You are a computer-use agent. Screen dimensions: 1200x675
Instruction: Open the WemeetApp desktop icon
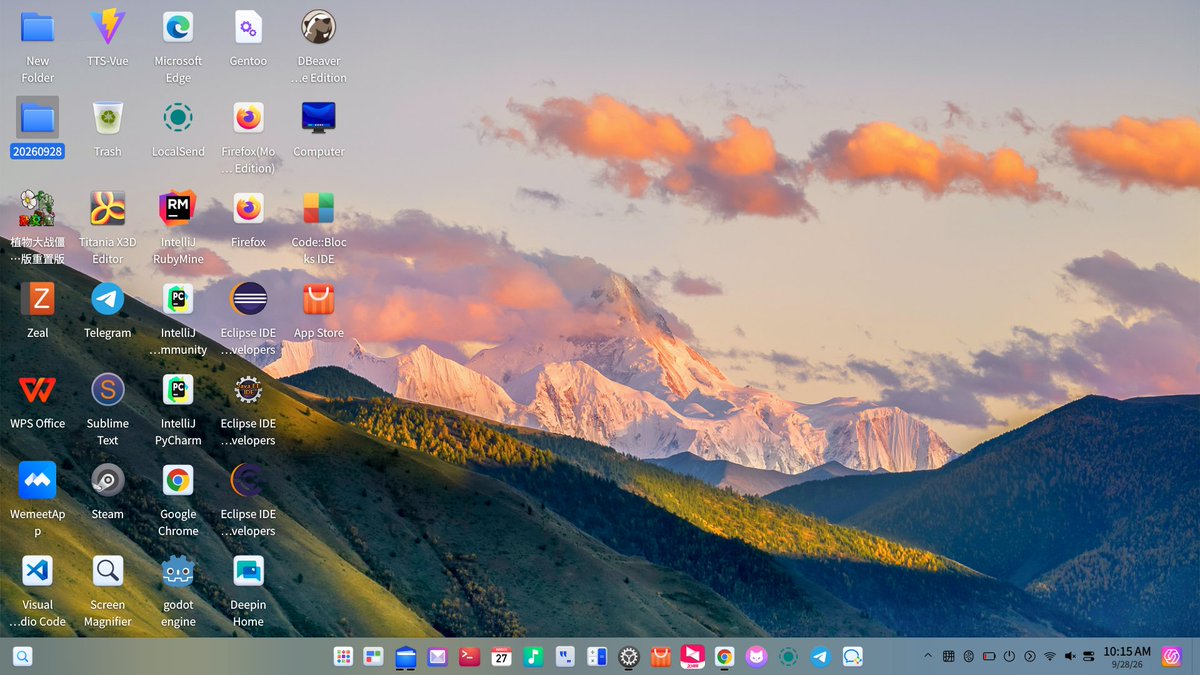tap(38, 480)
